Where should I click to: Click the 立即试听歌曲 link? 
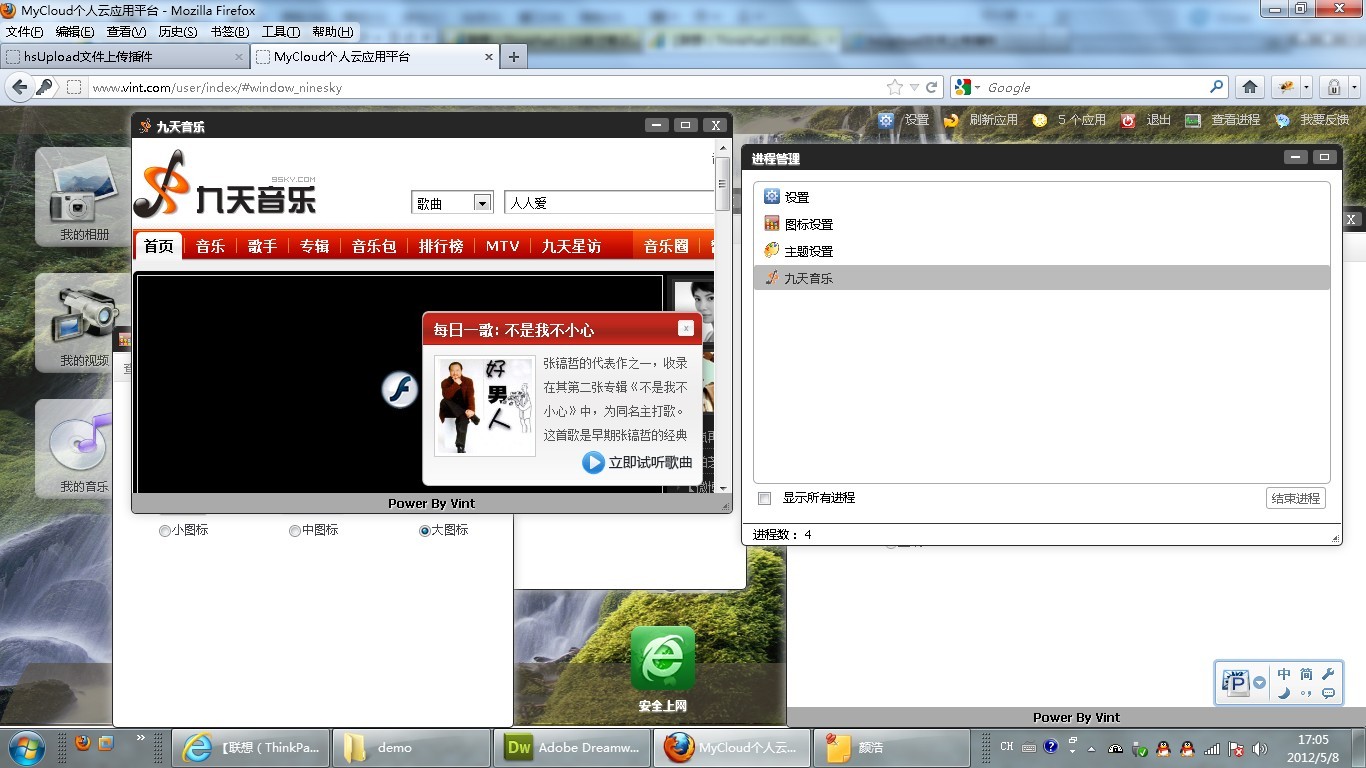pyautogui.click(x=651, y=462)
